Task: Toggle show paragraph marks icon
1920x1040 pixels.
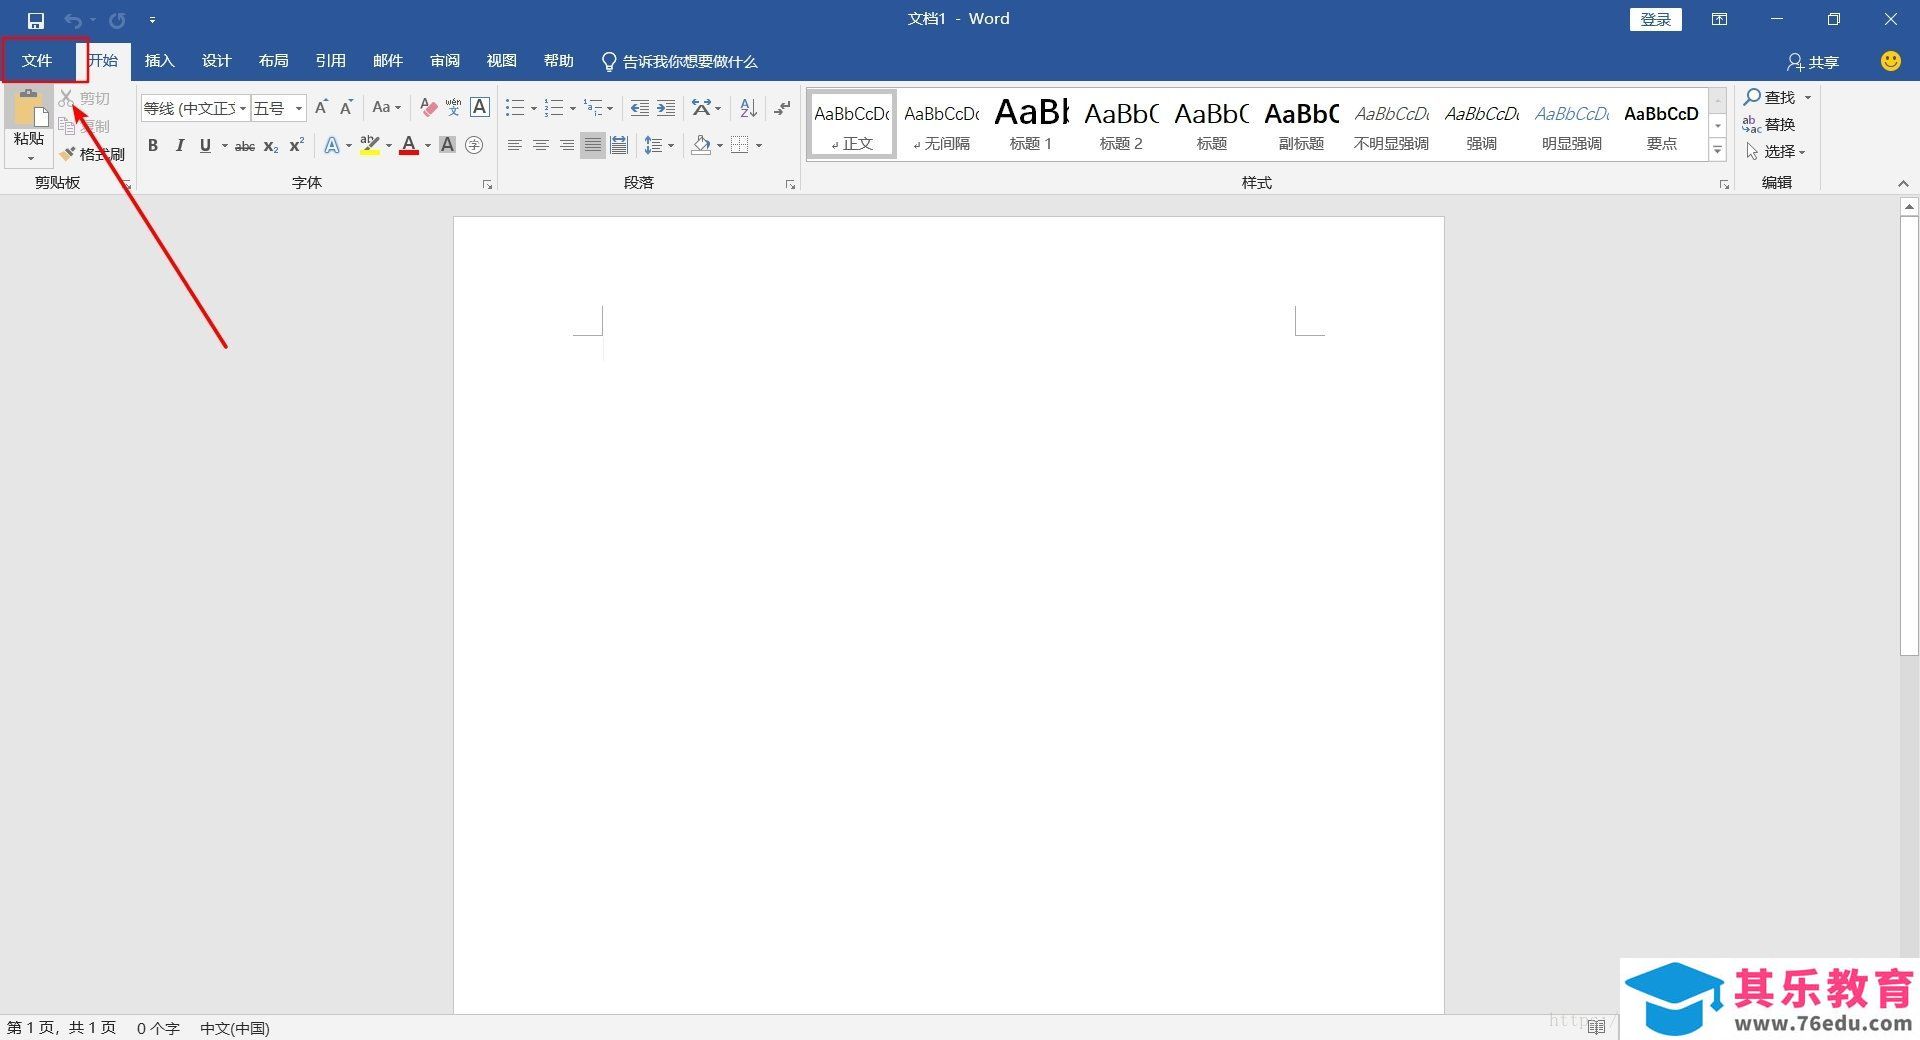Action: (x=782, y=107)
